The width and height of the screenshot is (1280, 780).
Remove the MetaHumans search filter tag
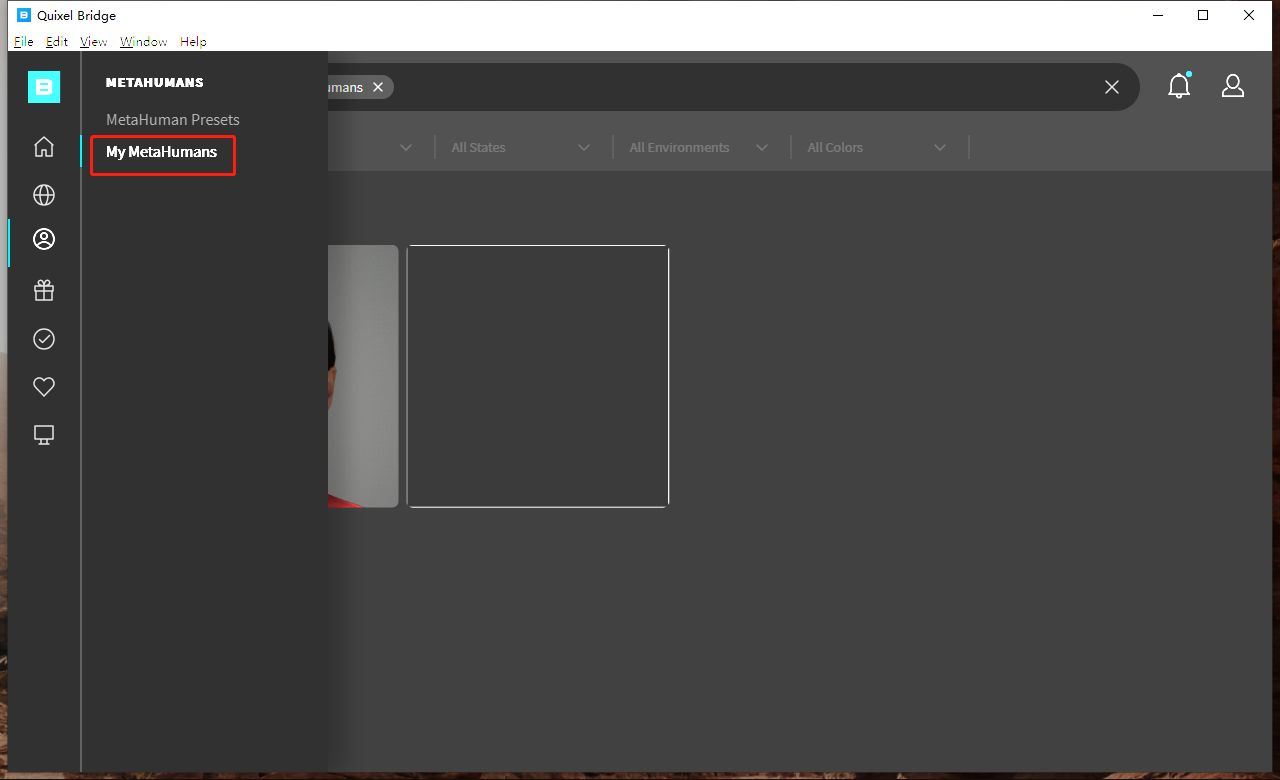tap(378, 87)
